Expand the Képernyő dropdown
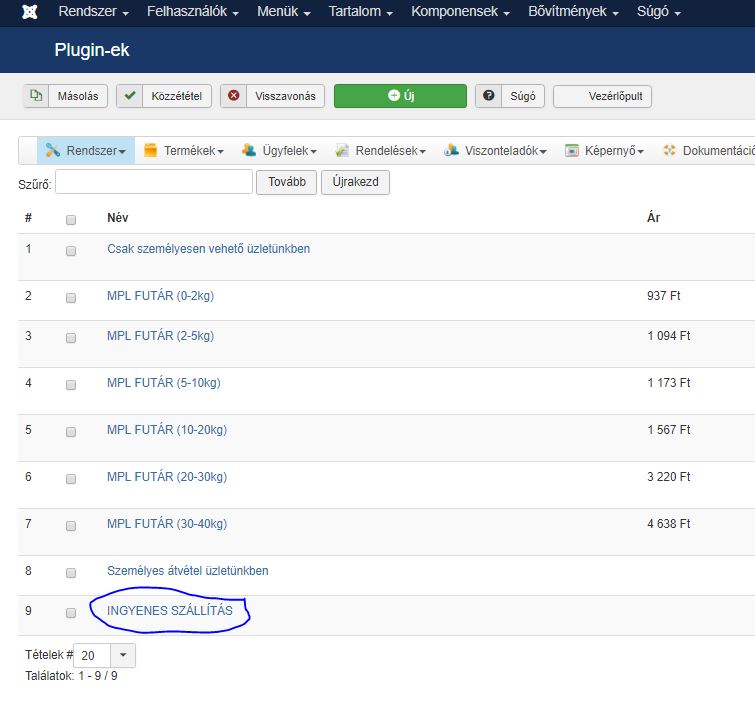The height and width of the screenshot is (716, 755). pos(641,152)
